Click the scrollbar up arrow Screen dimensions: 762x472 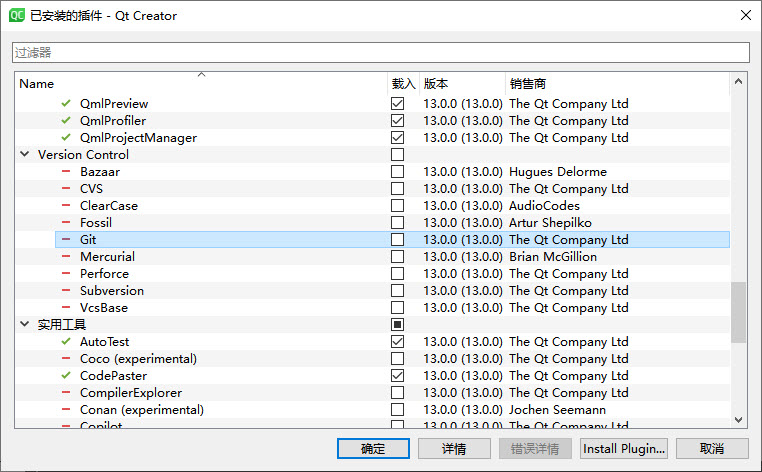coord(738,82)
